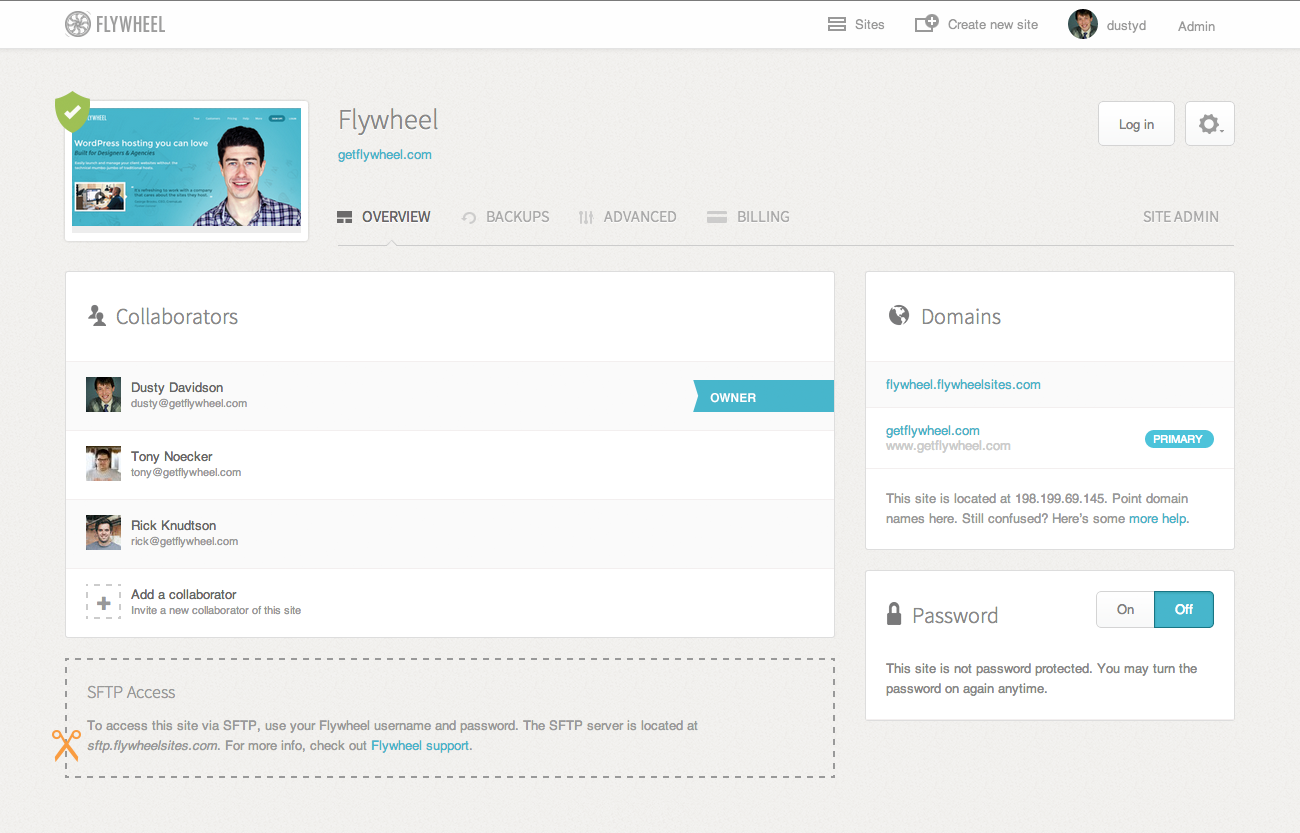Click the Password heading text

pyautogui.click(x=955, y=616)
